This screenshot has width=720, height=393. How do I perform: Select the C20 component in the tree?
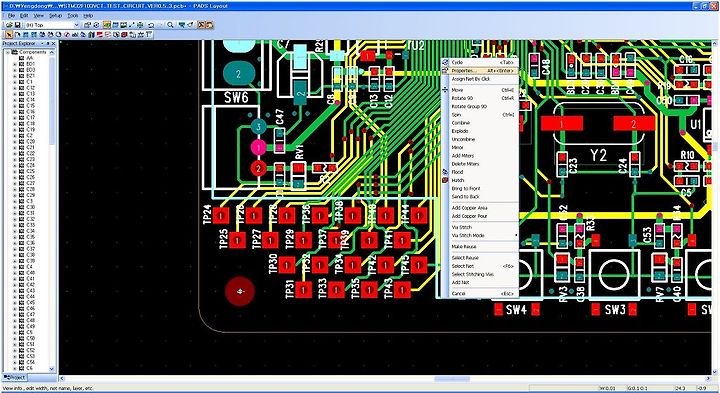[x=30, y=141]
